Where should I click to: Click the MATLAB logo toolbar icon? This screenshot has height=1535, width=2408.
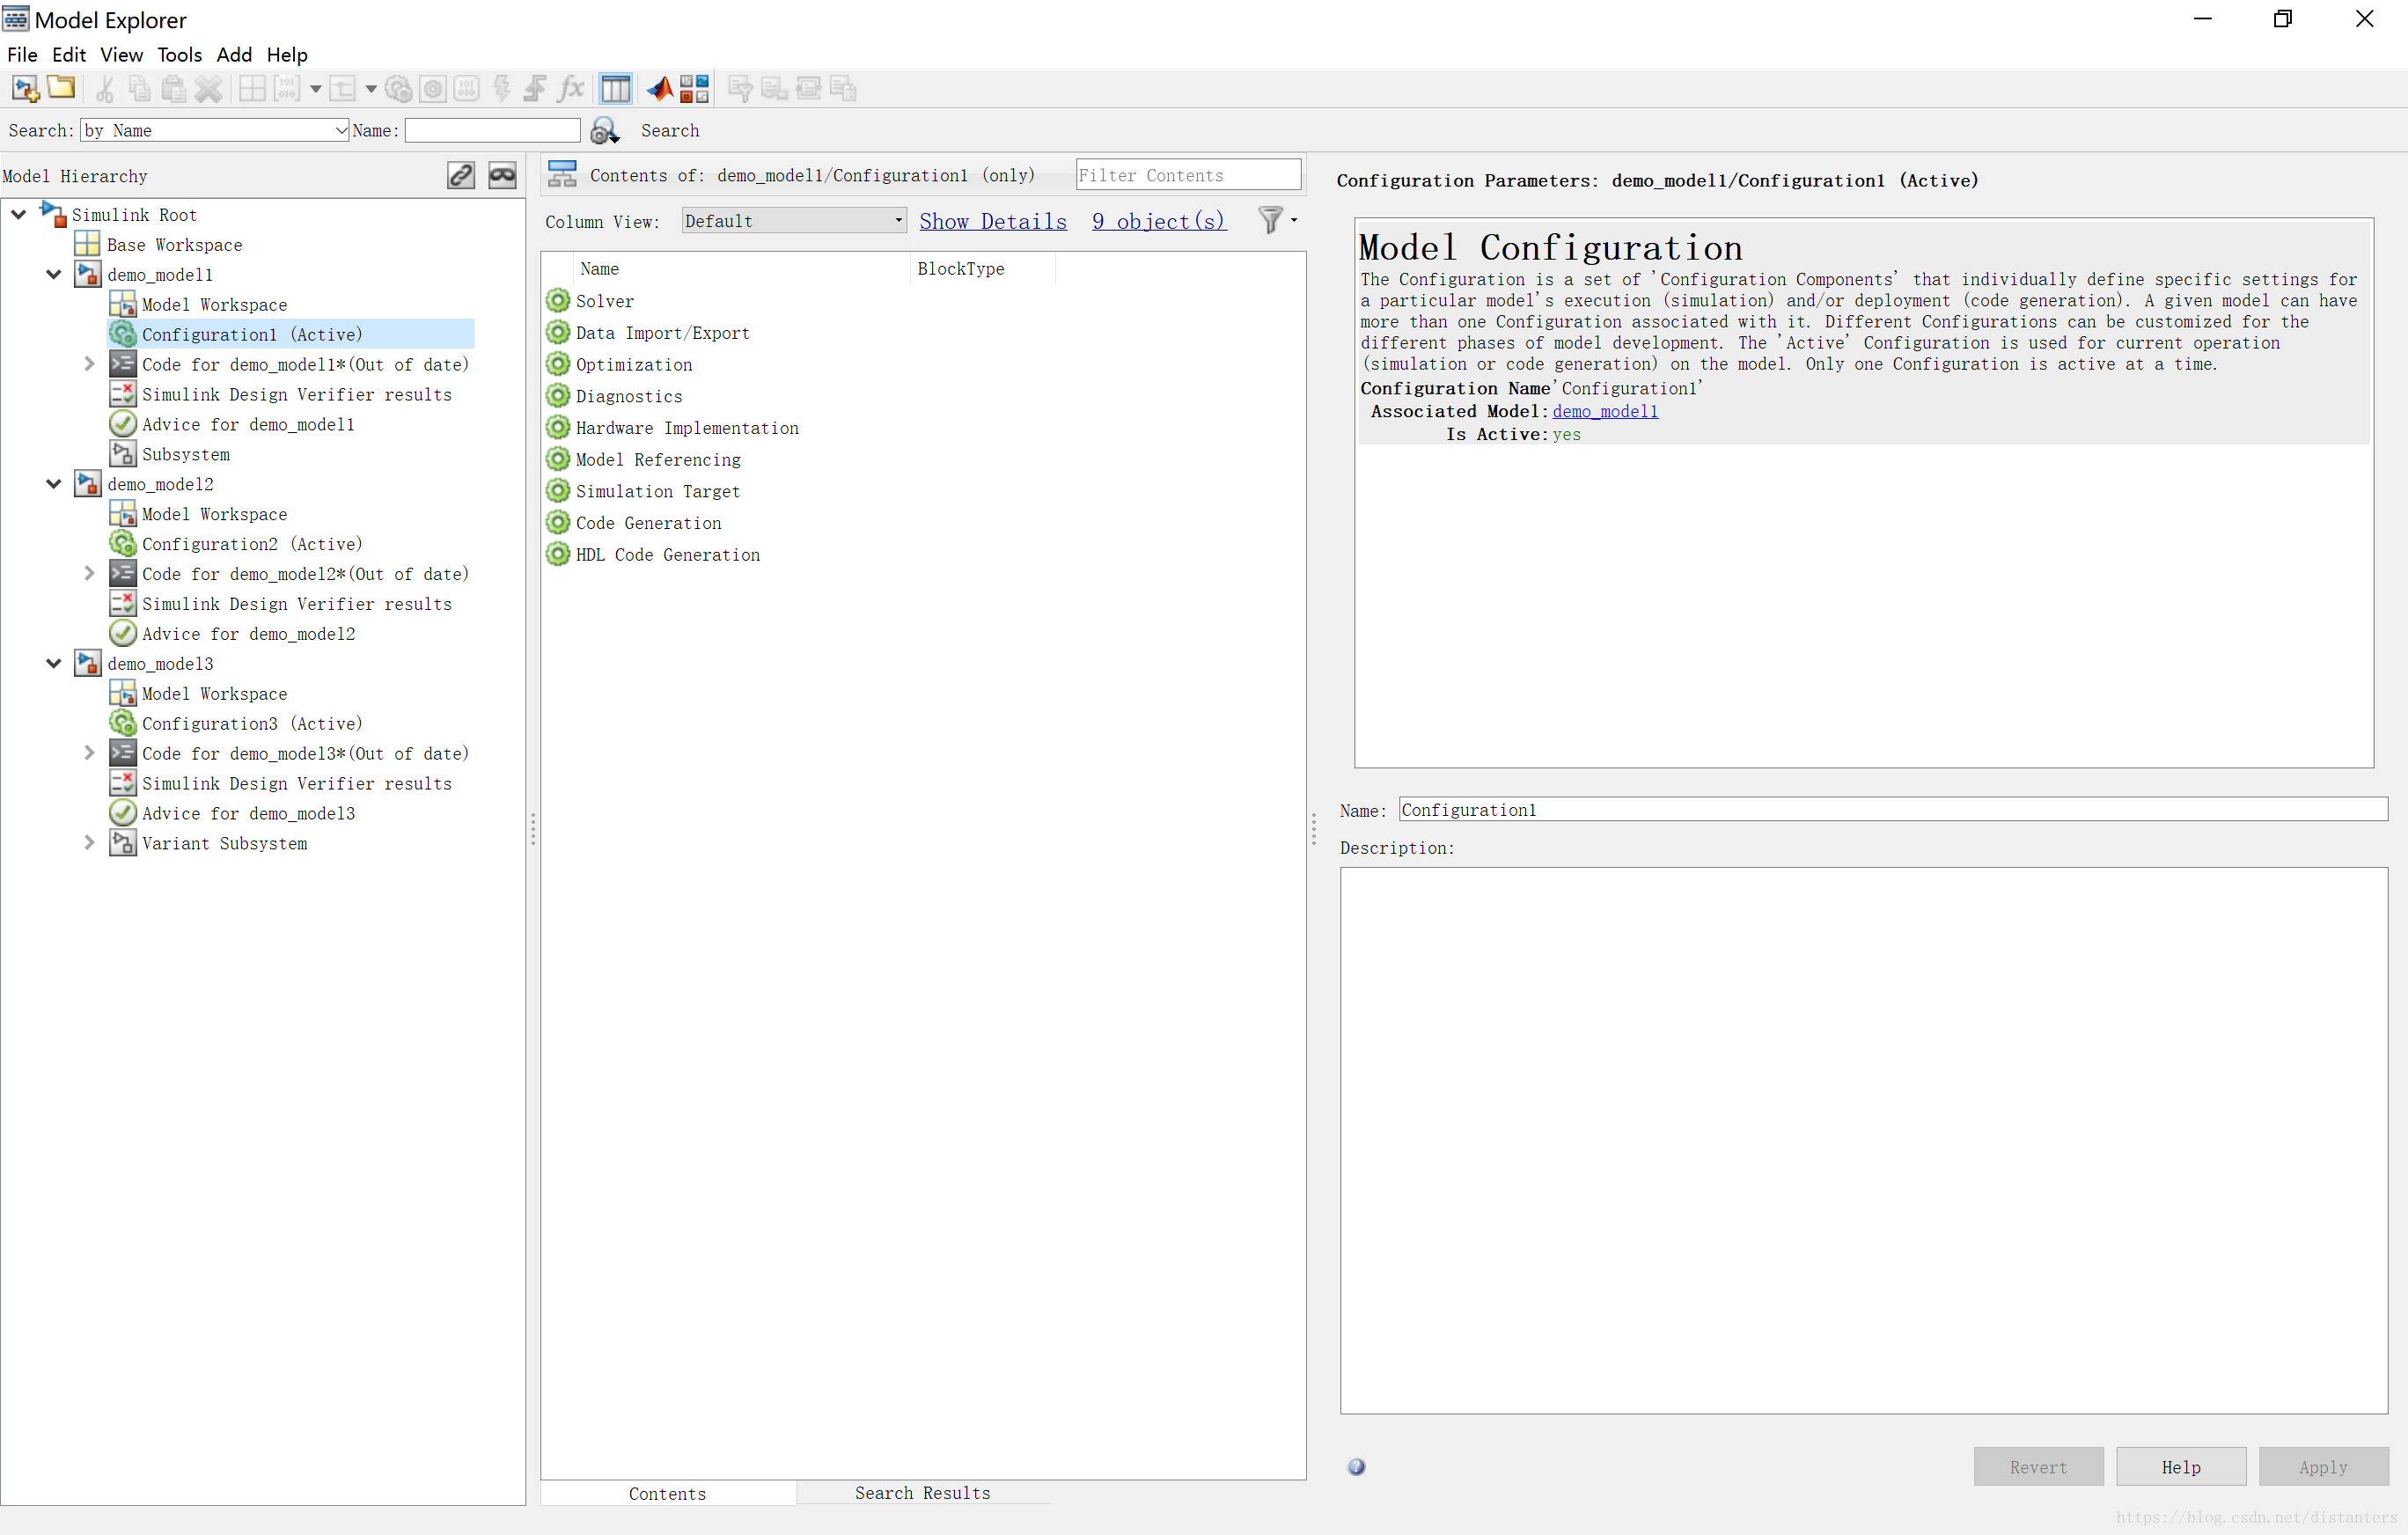(x=659, y=89)
